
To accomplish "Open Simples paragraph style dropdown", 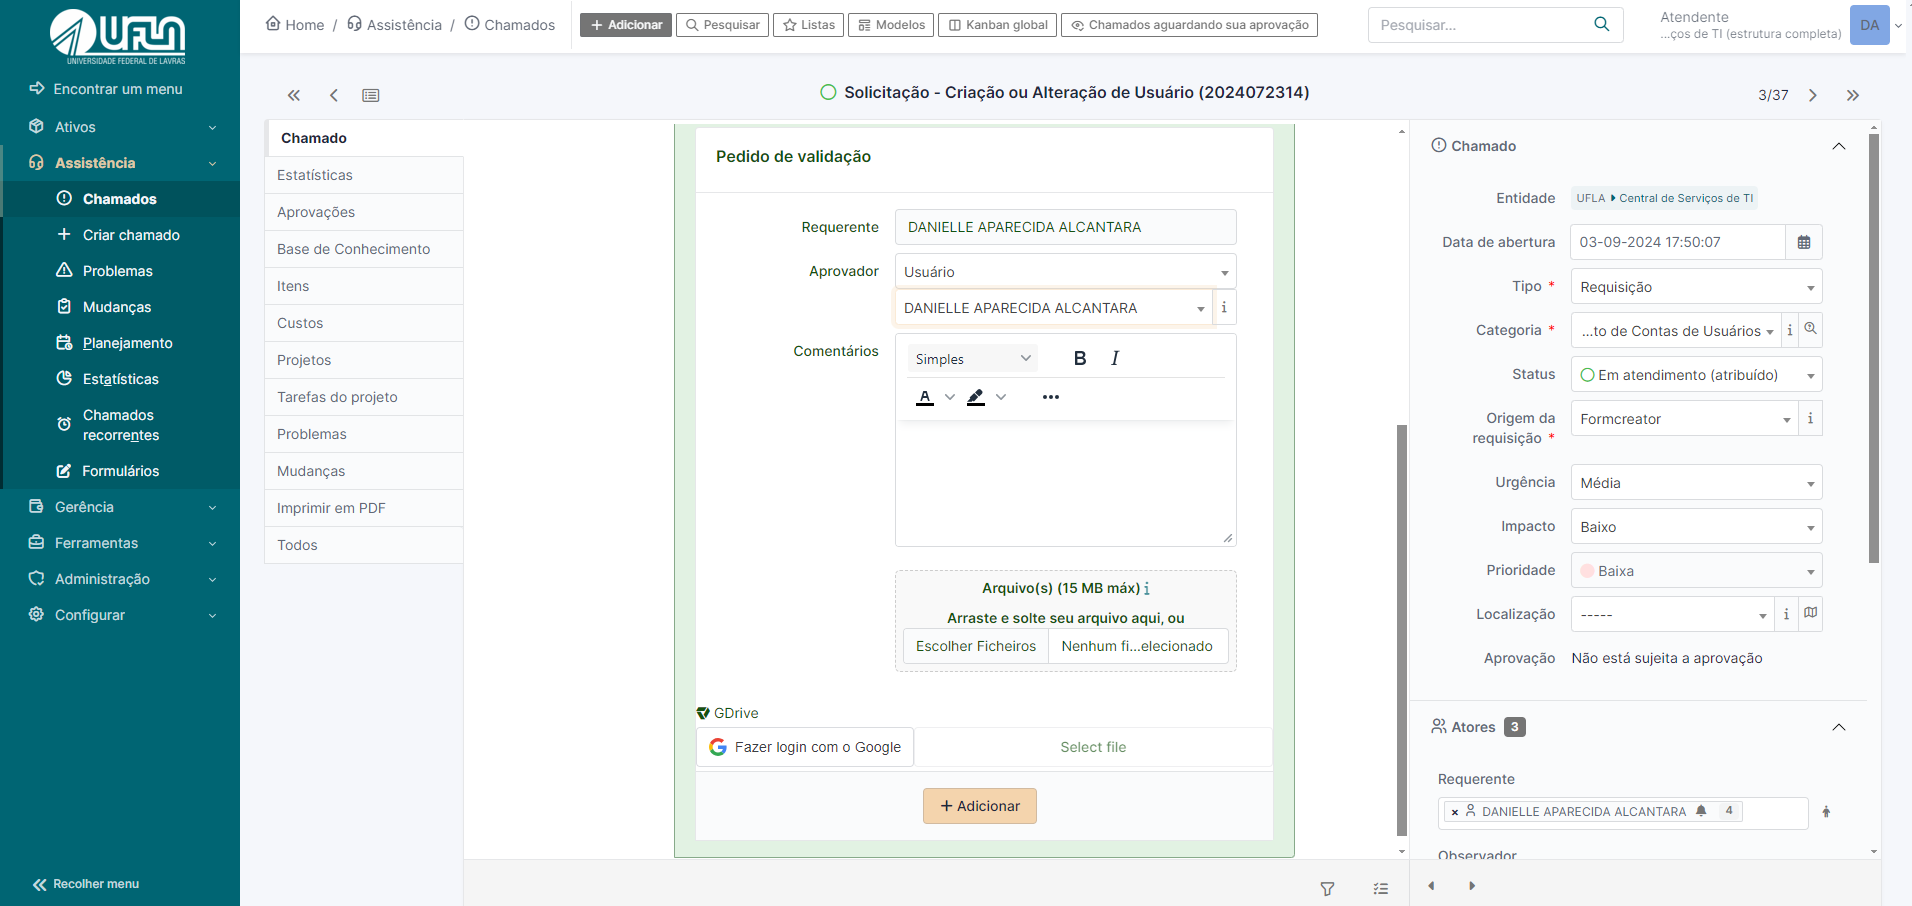I will [972, 358].
